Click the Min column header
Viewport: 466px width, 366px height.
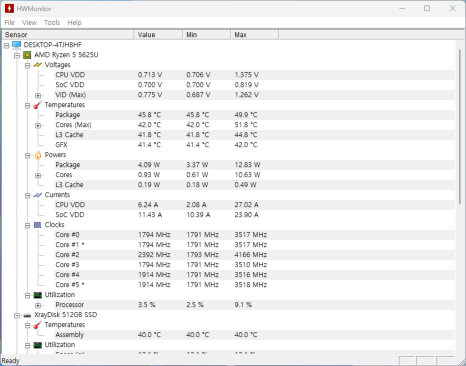(206, 35)
